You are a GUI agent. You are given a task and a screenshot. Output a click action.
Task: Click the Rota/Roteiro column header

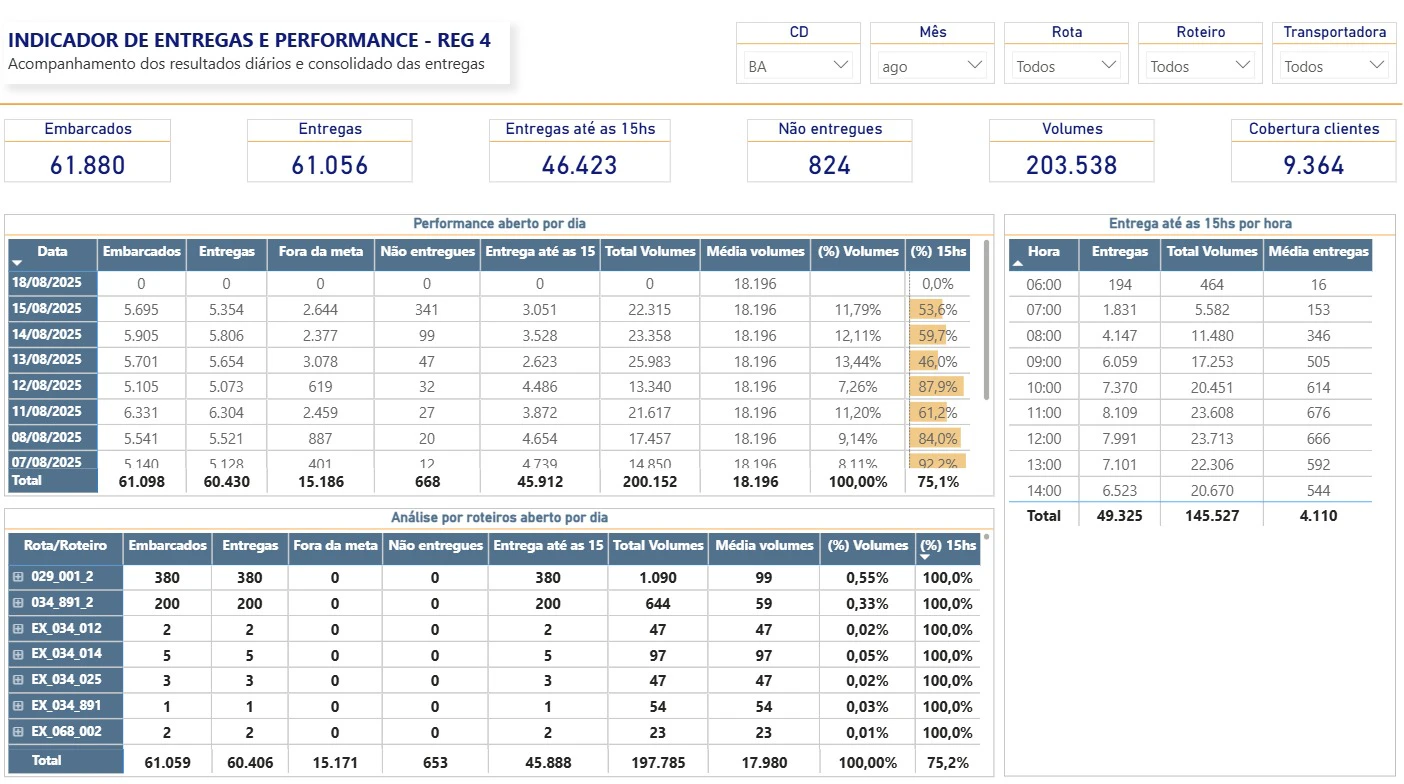point(65,546)
